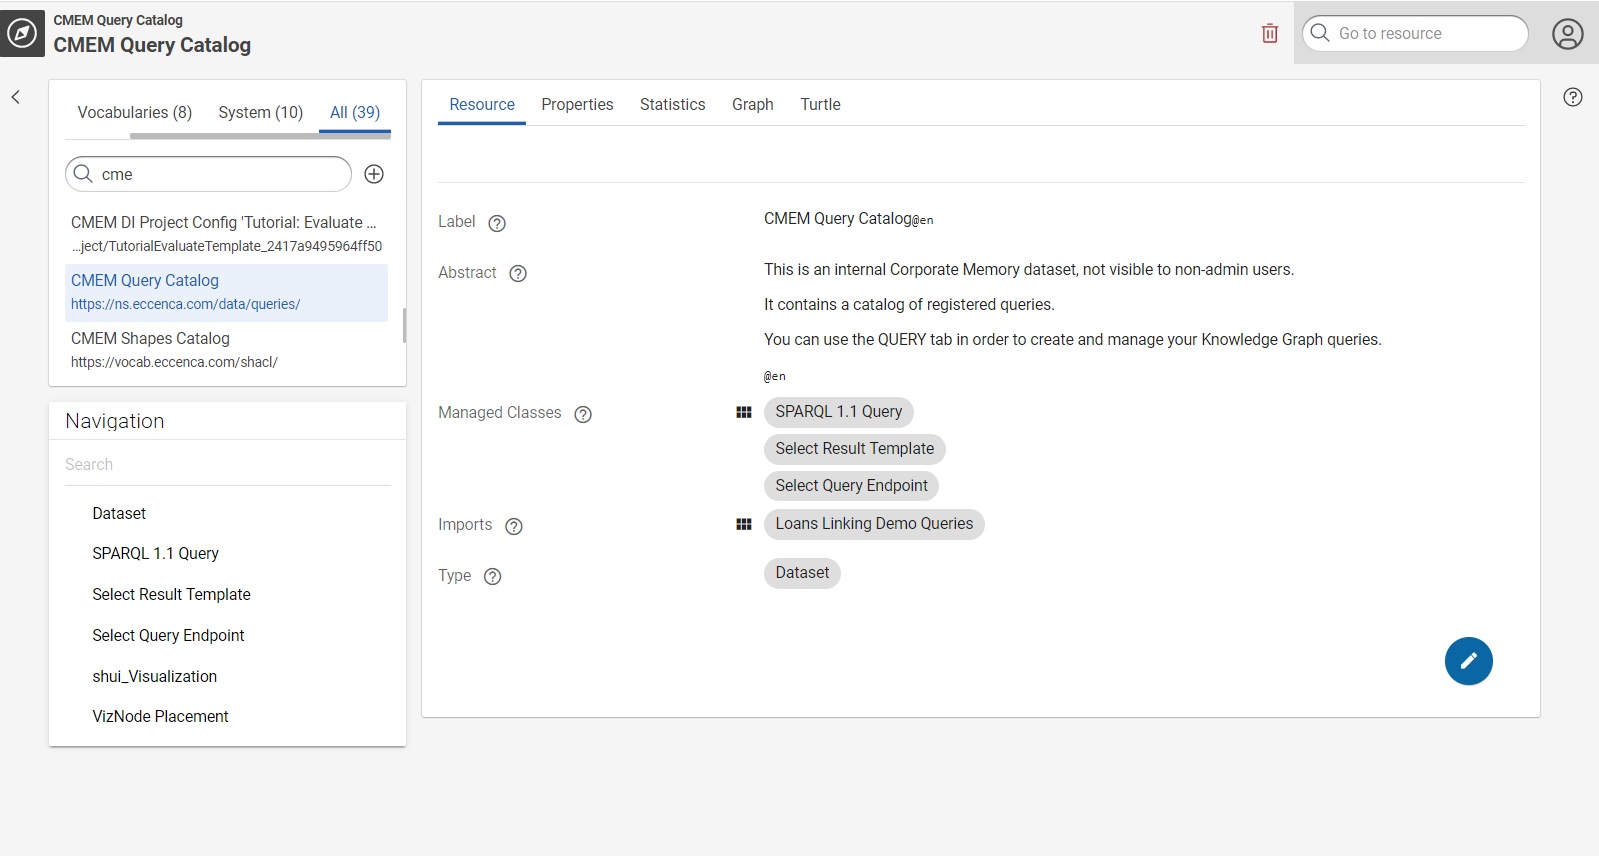The height and width of the screenshot is (856, 1599).
Task: Open the compass explore icon in header
Action: (x=22, y=34)
